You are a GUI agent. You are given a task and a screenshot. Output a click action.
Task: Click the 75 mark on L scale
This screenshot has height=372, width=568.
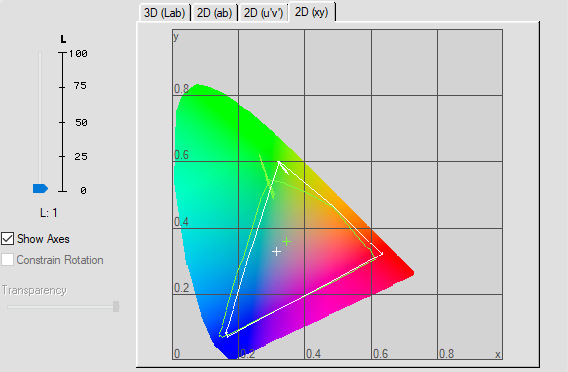[x=80, y=85]
